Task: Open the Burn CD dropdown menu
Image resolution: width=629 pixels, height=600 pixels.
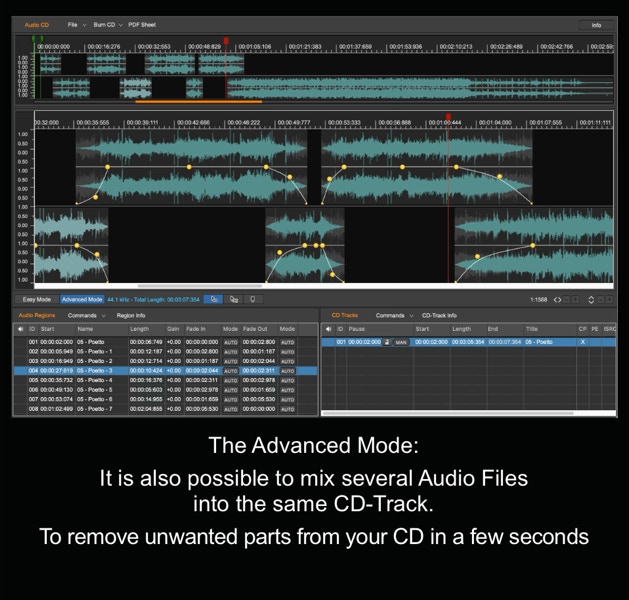Action: [105, 24]
